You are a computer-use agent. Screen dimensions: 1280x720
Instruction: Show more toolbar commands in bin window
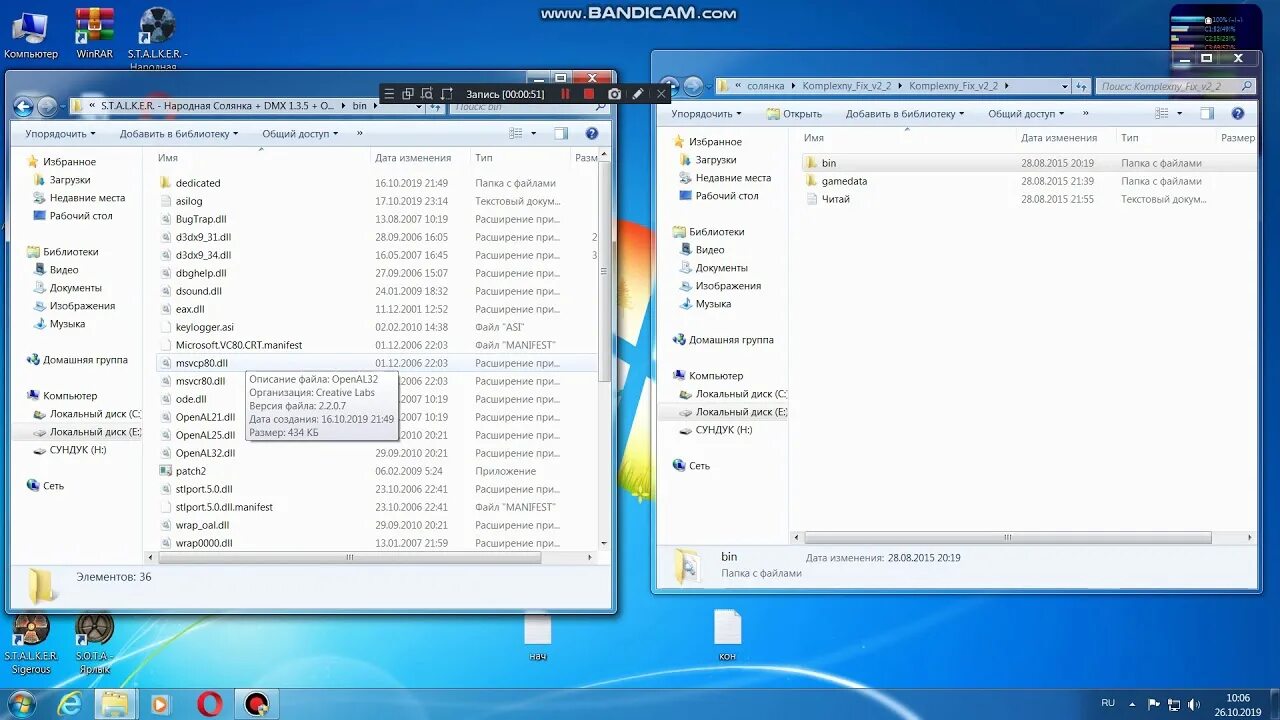coord(360,133)
